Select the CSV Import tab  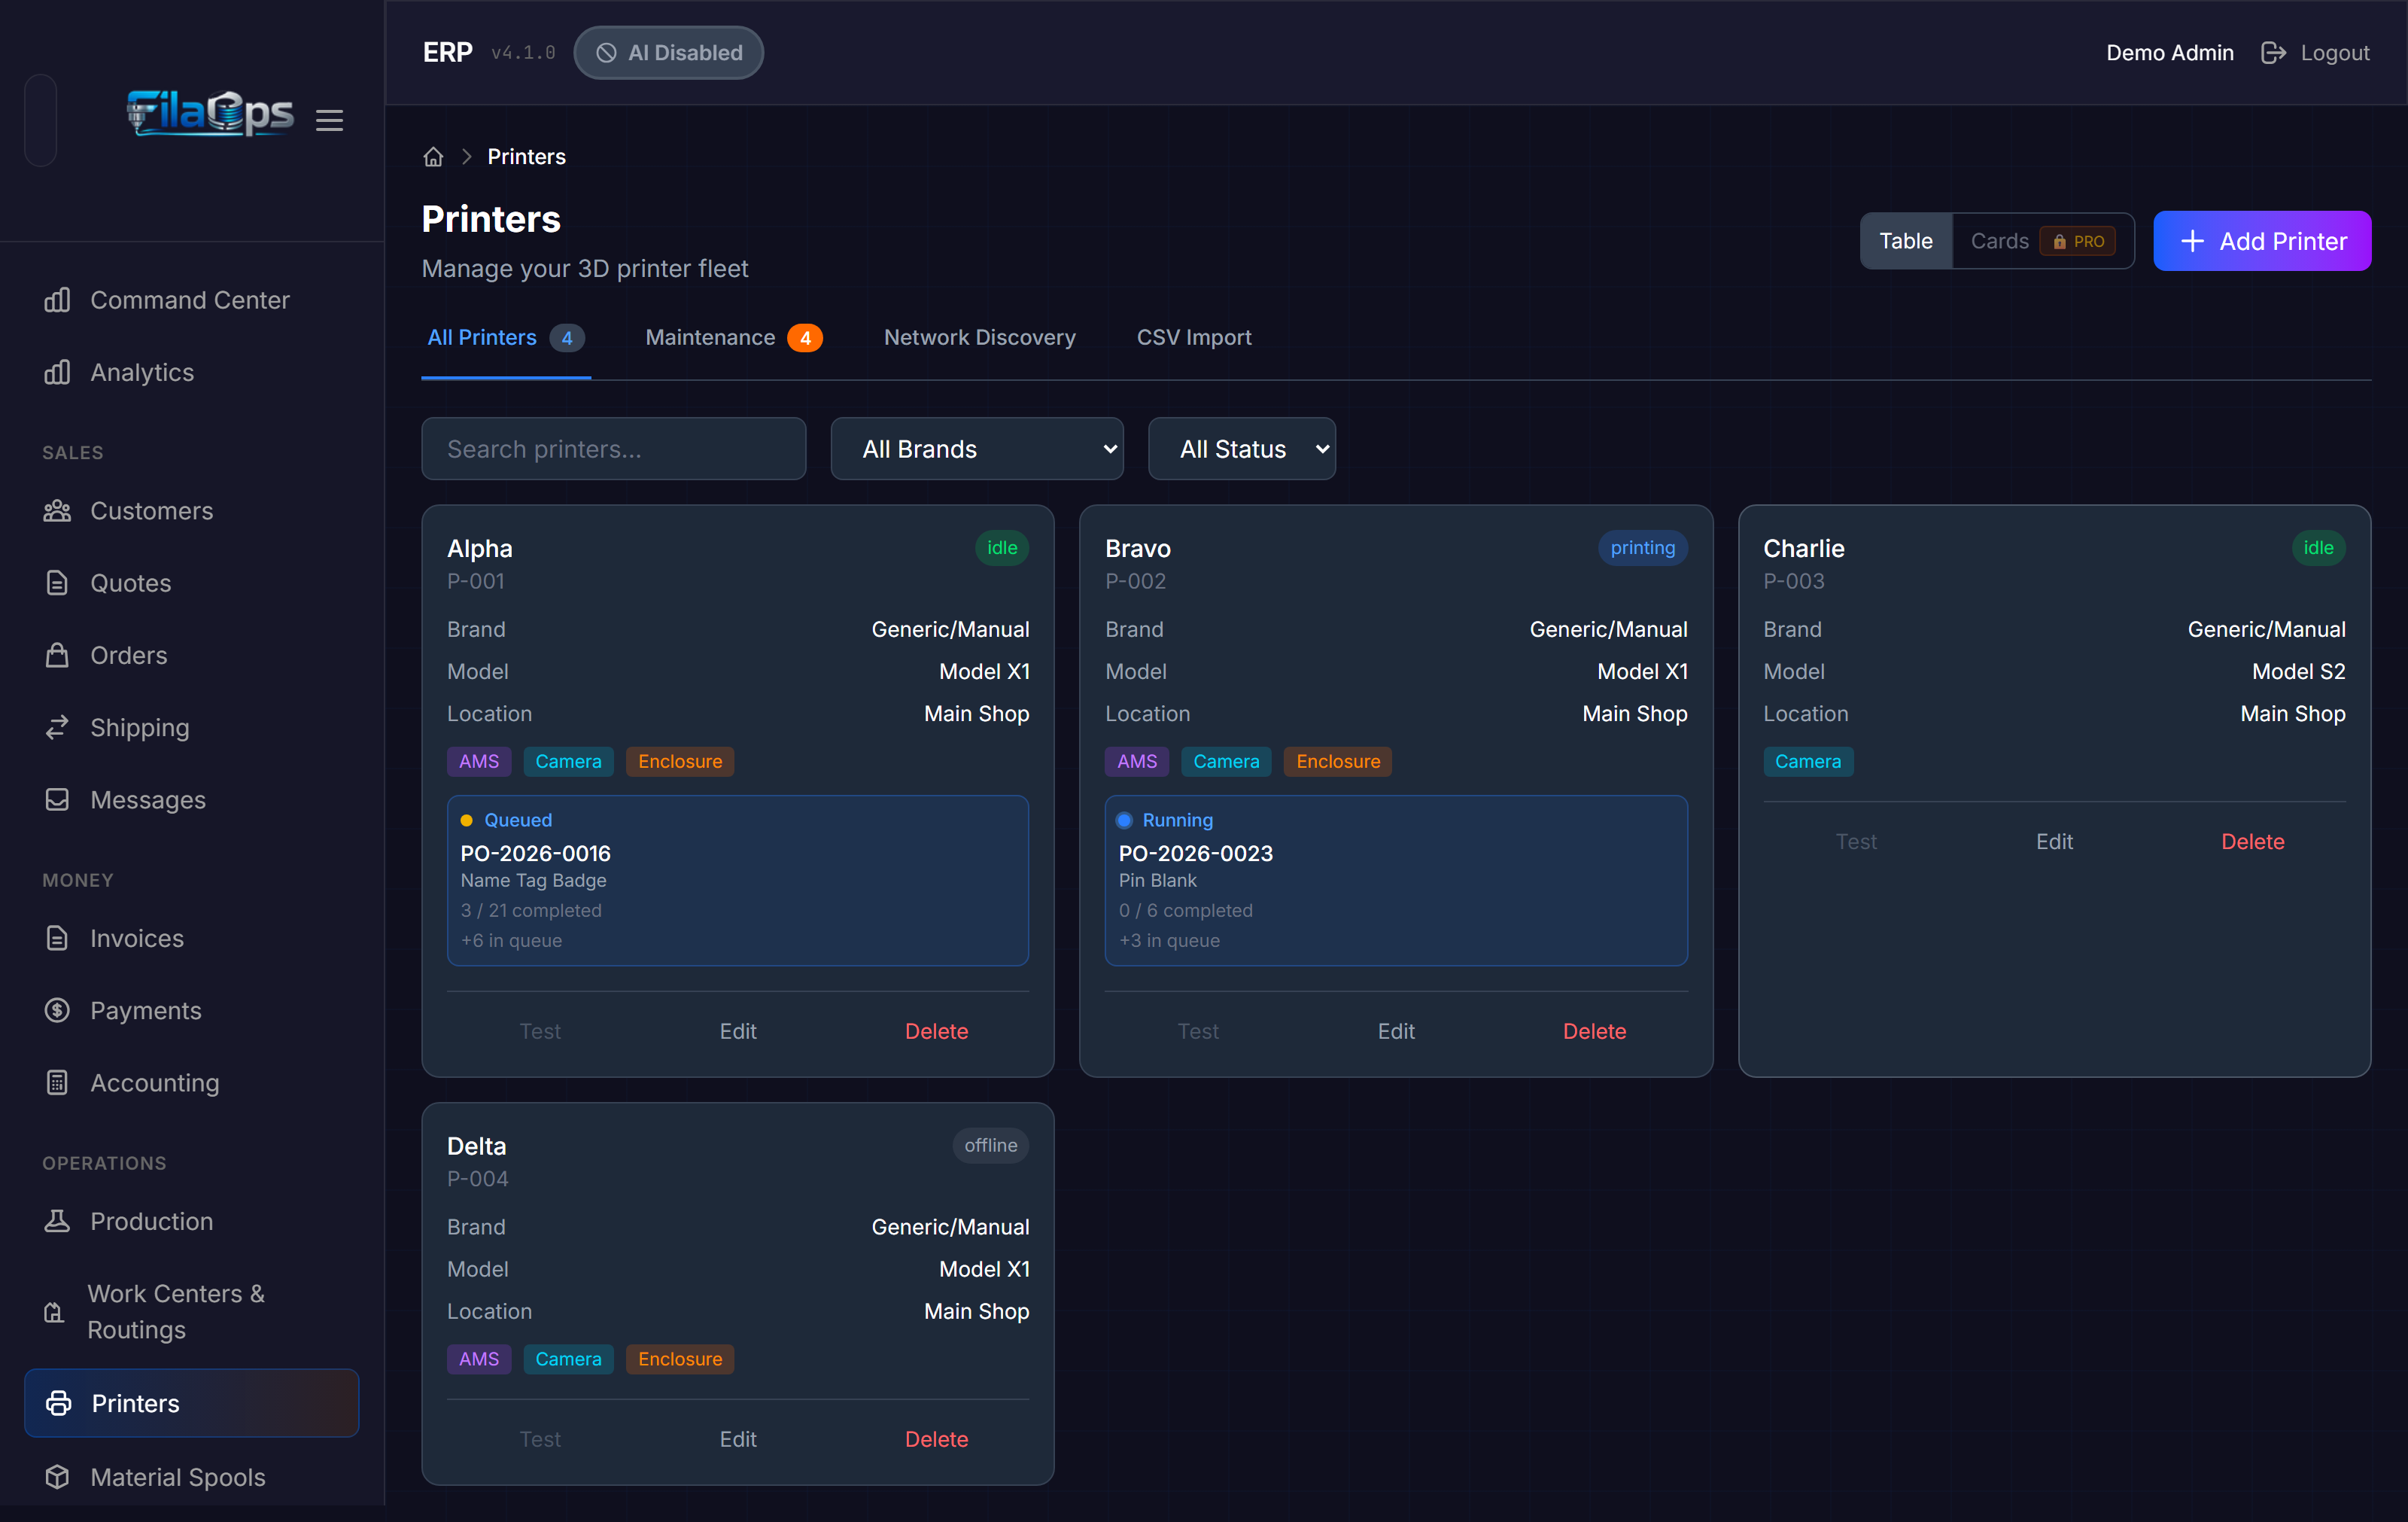point(1193,338)
